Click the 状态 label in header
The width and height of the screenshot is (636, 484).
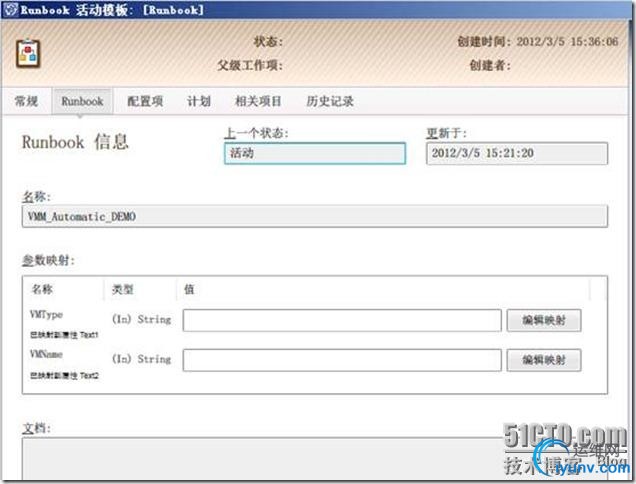268,41
